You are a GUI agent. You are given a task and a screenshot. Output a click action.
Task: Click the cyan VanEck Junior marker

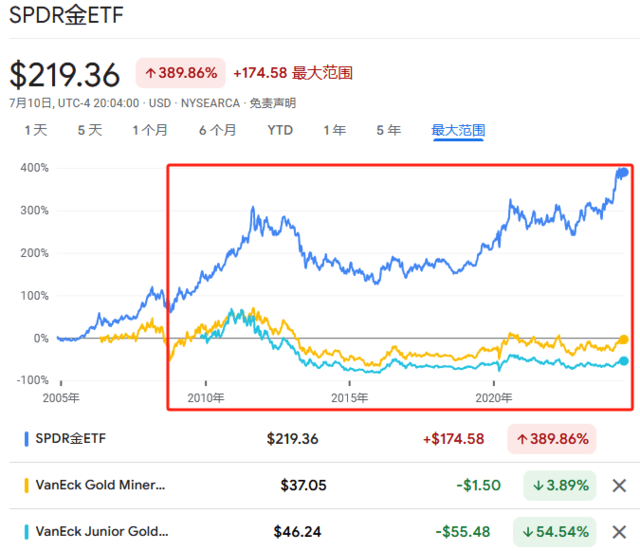[x=26, y=530]
